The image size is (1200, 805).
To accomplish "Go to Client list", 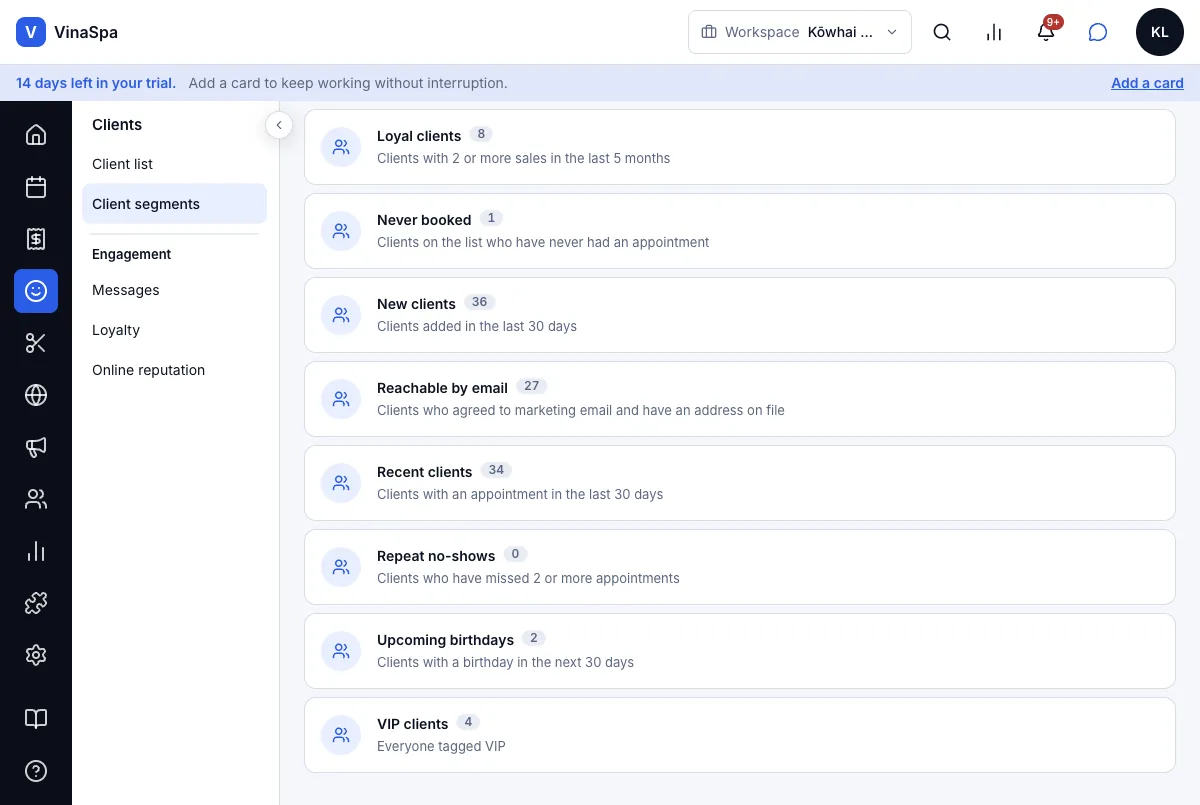I will [x=174, y=164].
